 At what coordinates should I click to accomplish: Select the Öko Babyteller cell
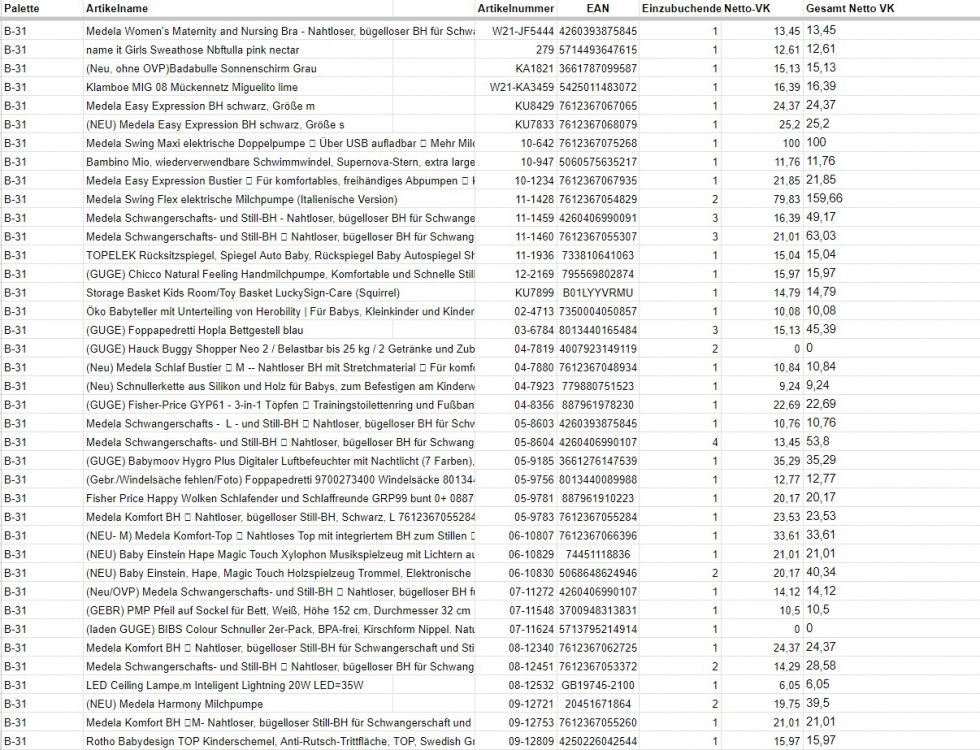point(280,312)
